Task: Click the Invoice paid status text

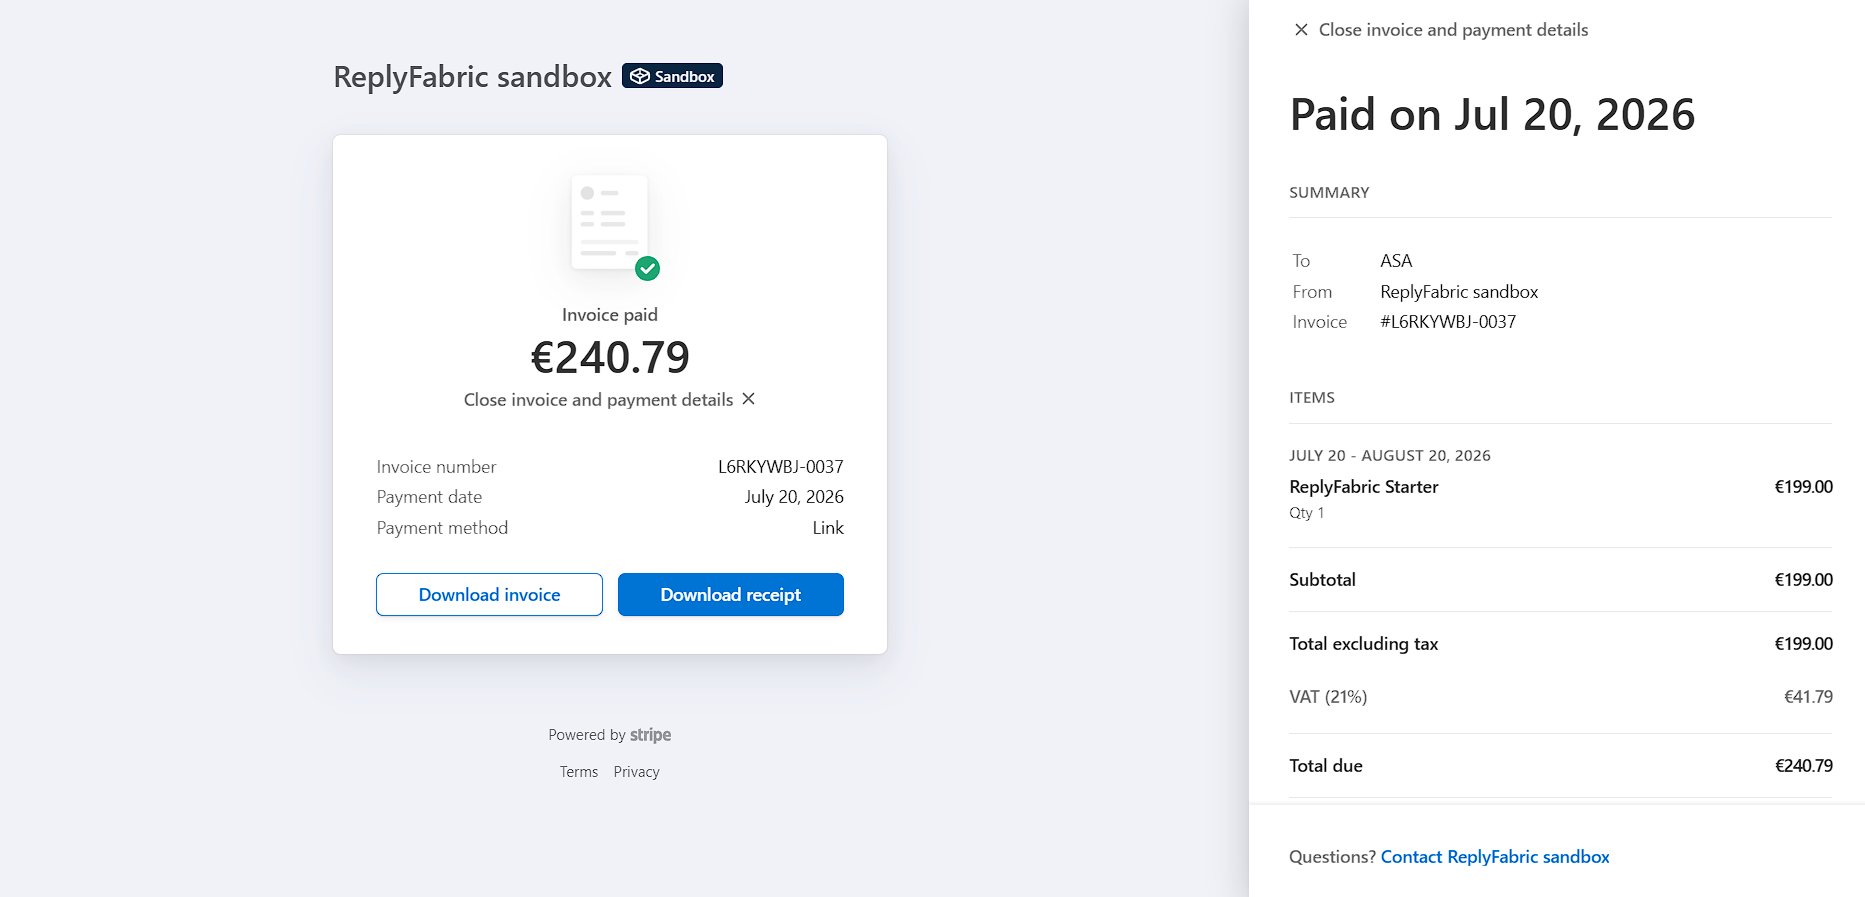Action: [x=610, y=315]
